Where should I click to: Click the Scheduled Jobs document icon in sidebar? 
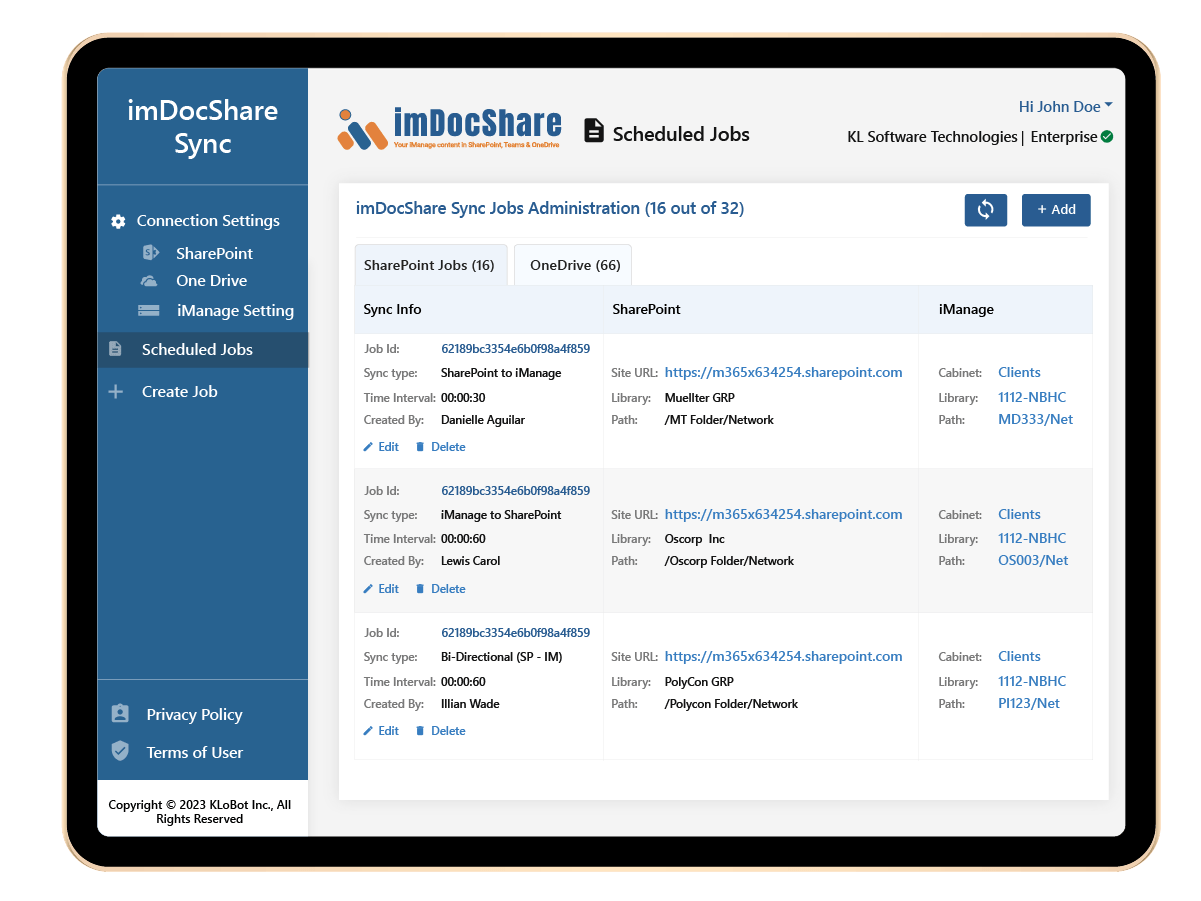pyautogui.click(x=115, y=349)
